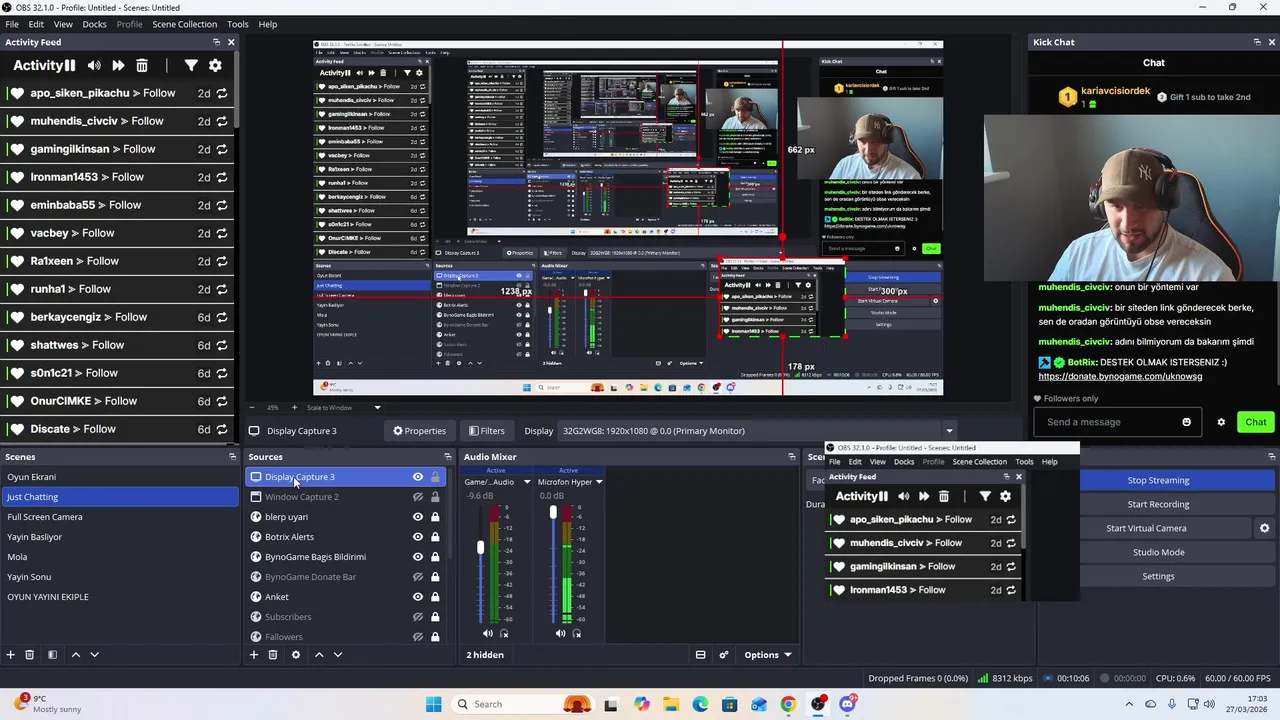Open Advanced Audio Properties gears icon
Viewport: 1280px width, 720px height.
click(x=724, y=655)
